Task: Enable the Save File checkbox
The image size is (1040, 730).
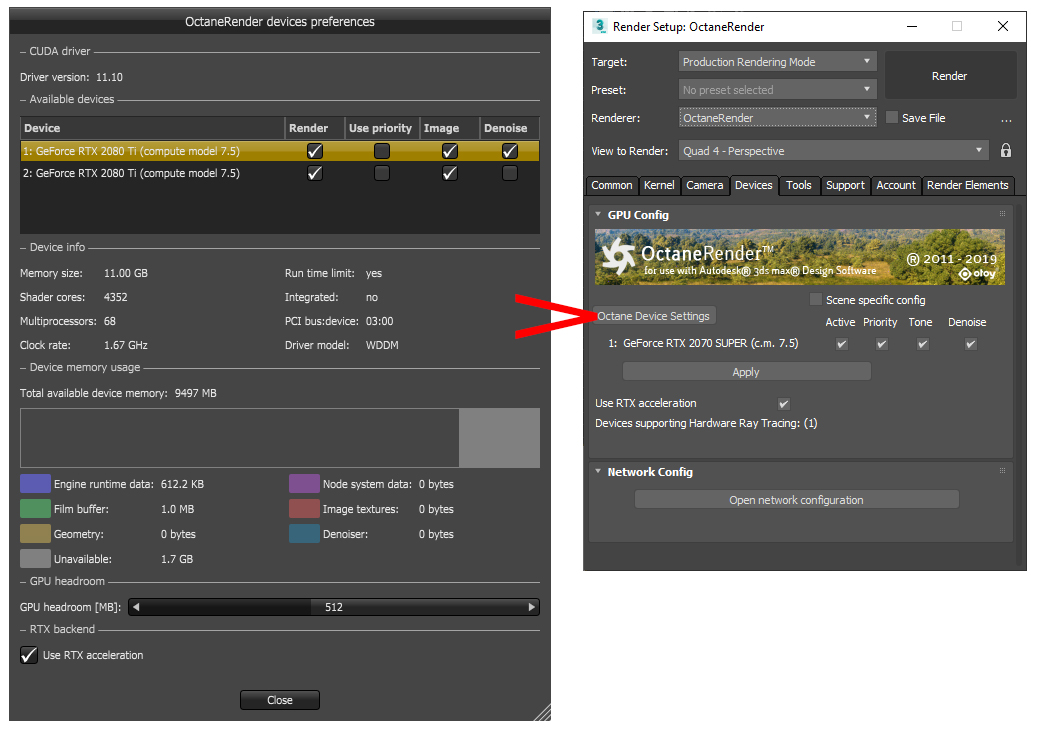Action: pos(892,117)
